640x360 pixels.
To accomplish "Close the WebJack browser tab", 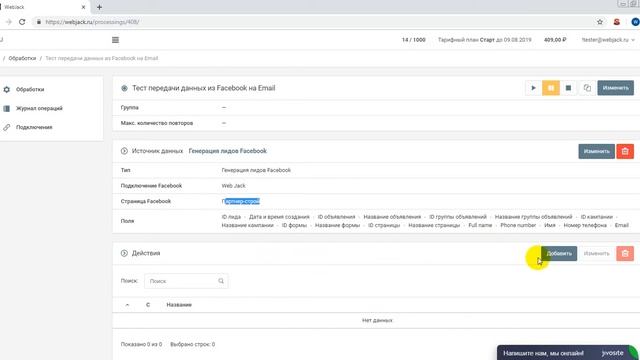I will (x=83, y=7).
